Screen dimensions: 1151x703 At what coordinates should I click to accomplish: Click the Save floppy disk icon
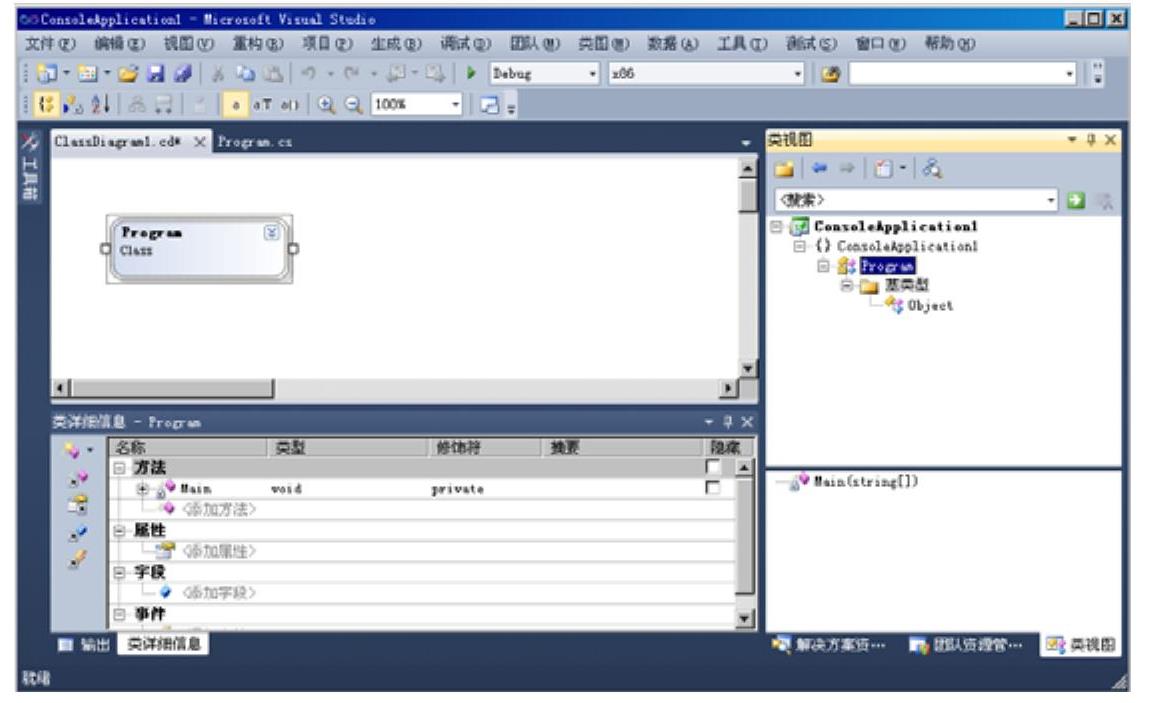(156, 73)
